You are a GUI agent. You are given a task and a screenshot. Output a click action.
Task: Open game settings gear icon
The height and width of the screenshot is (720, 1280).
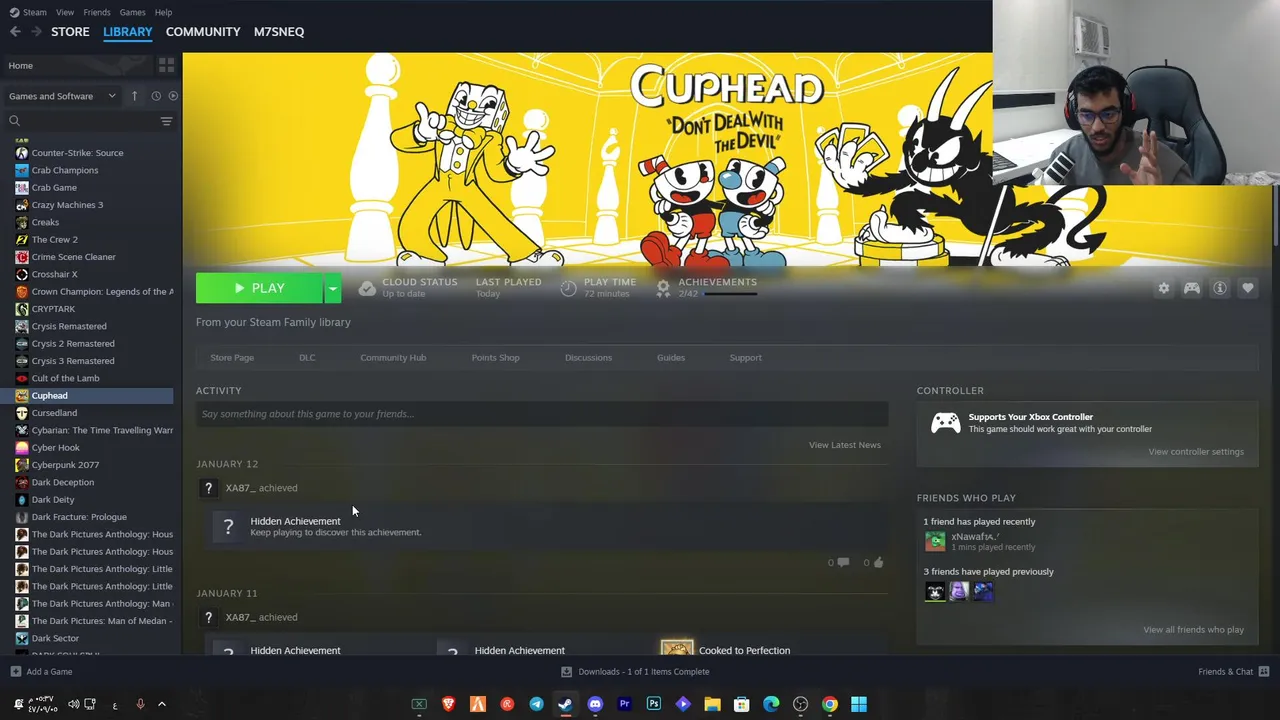coord(1163,288)
